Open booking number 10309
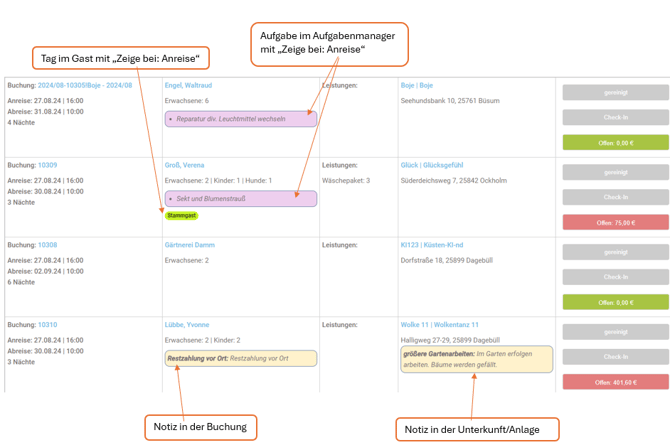670x445 pixels. (x=47, y=165)
